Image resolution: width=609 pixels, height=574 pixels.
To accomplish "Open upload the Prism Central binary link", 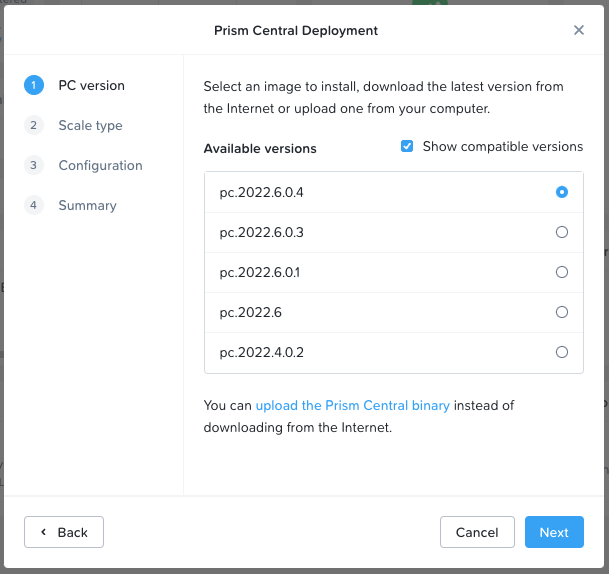I will (x=352, y=406).
